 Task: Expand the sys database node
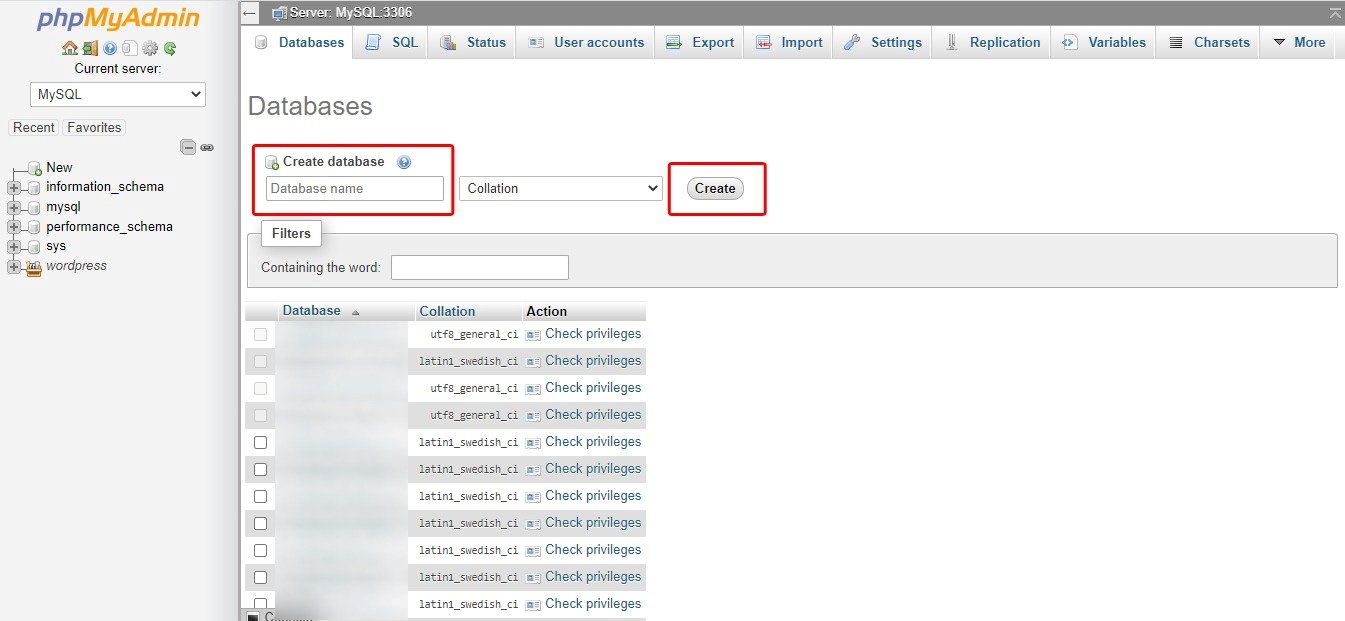(x=14, y=246)
